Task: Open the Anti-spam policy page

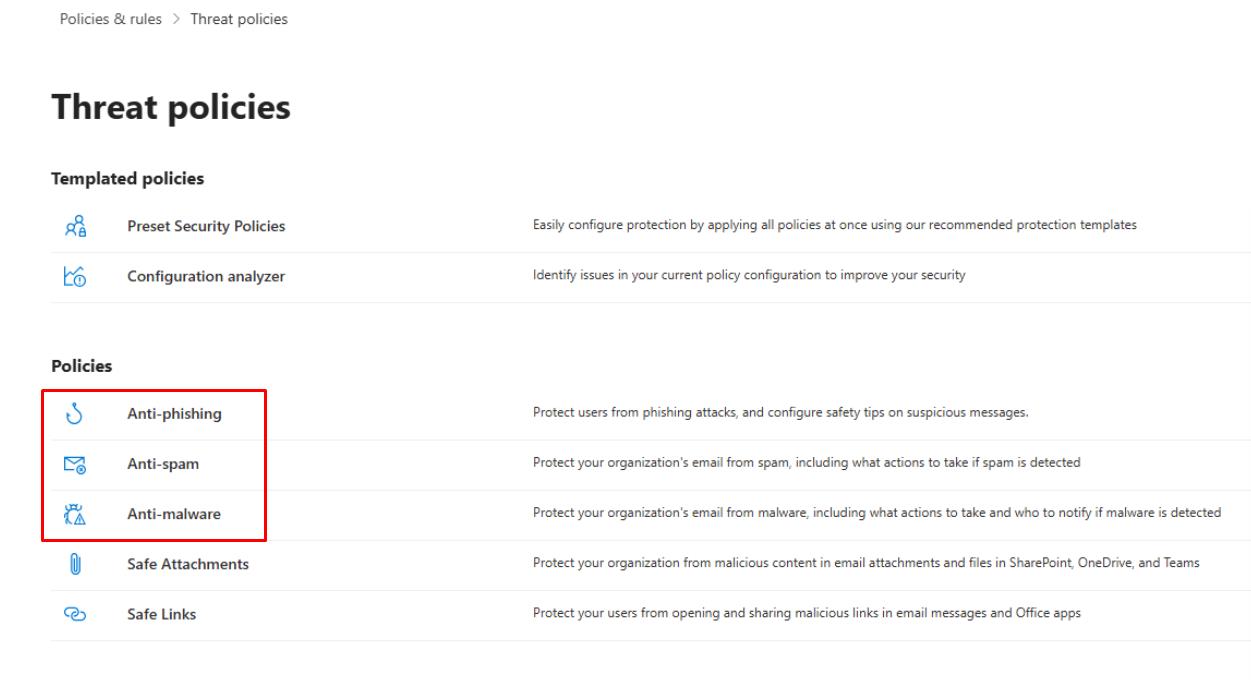Action: 163,464
